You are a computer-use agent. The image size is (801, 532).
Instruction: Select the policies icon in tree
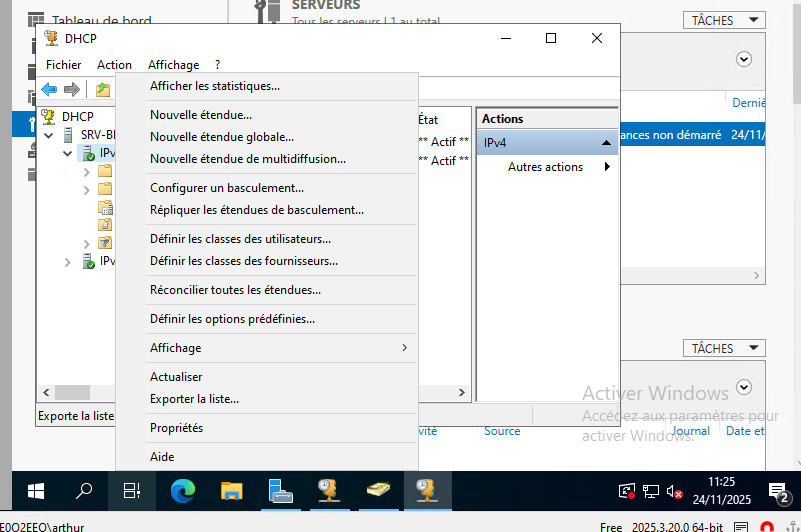105,225
